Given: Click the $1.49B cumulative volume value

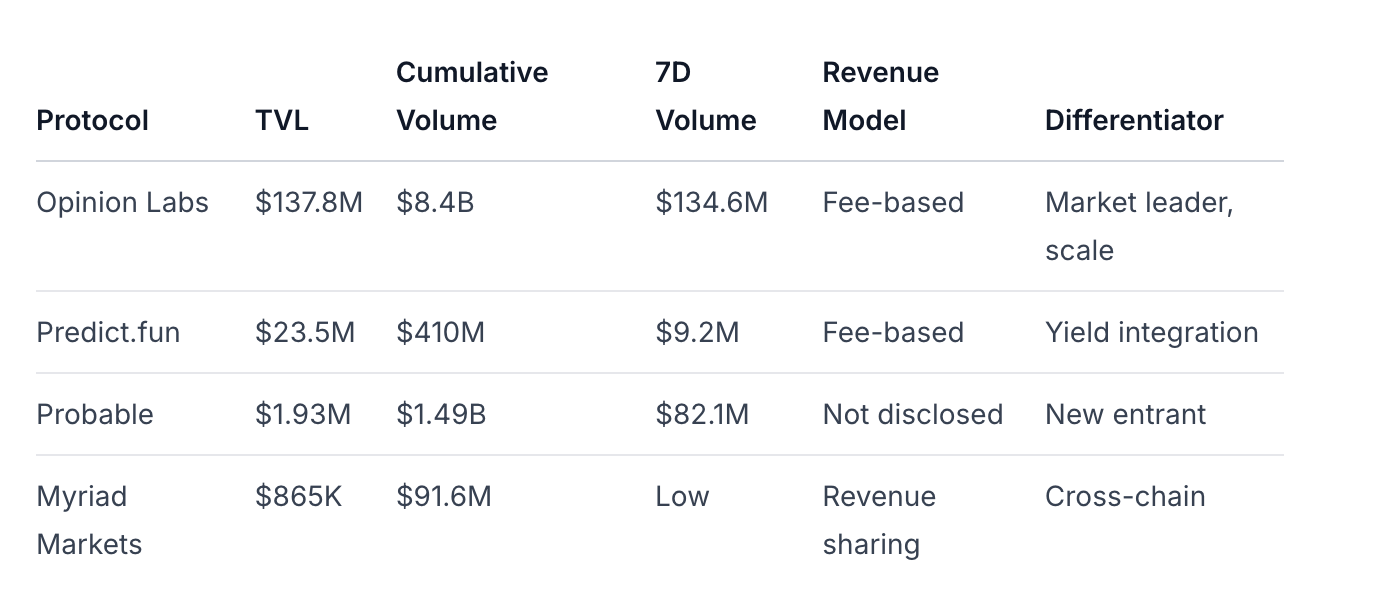Looking at the screenshot, I should [x=441, y=415].
